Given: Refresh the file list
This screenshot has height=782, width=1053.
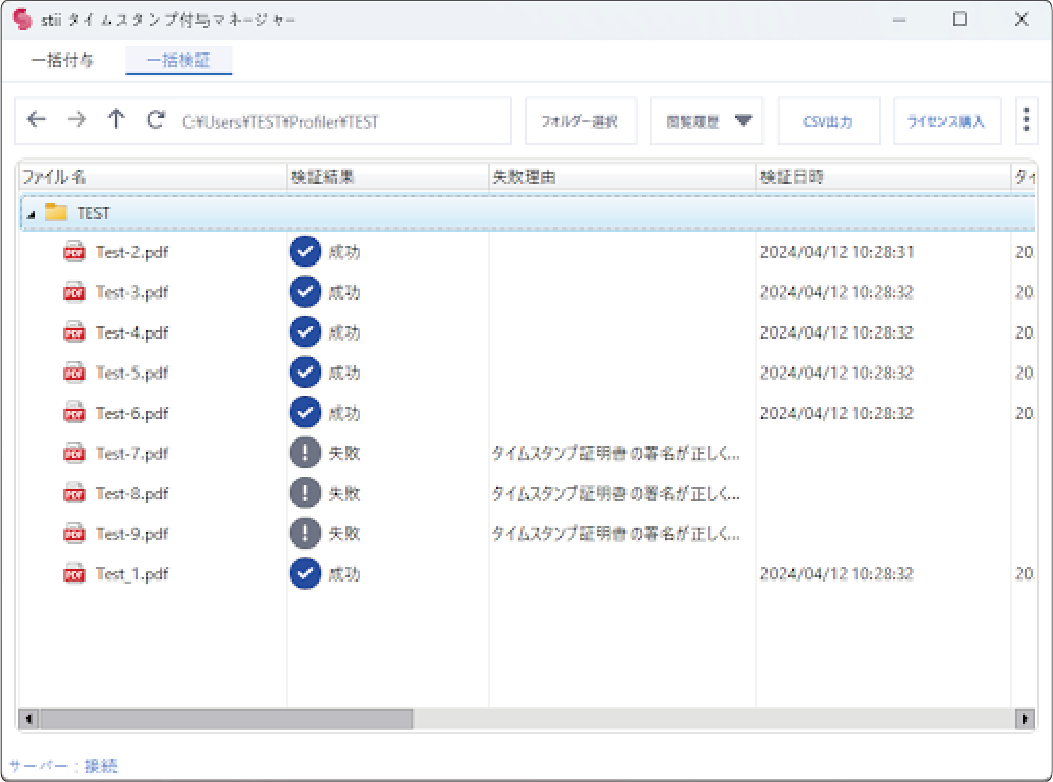Looking at the screenshot, I should pyautogui.click(x=155, y=119).
